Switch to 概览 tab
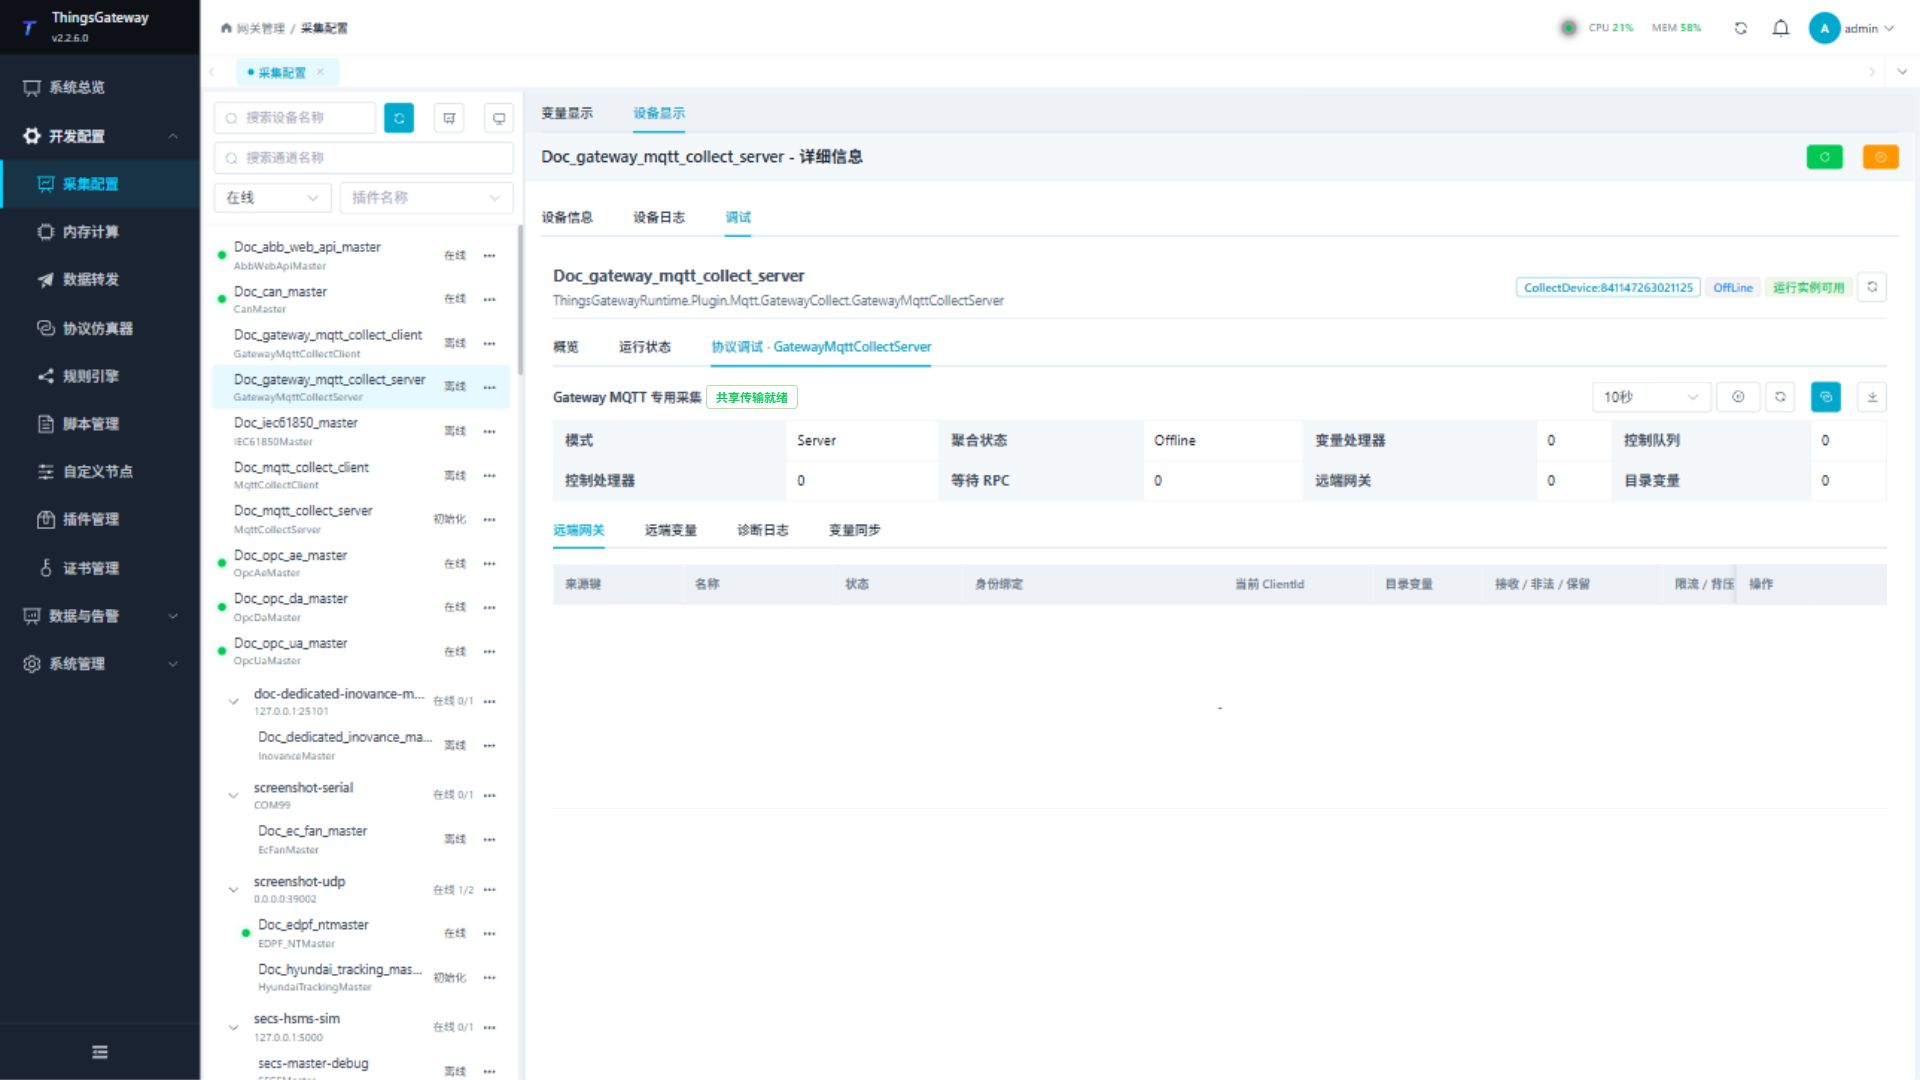Viewport: 1920px width, 1080px height. click(x=566, y=347)
